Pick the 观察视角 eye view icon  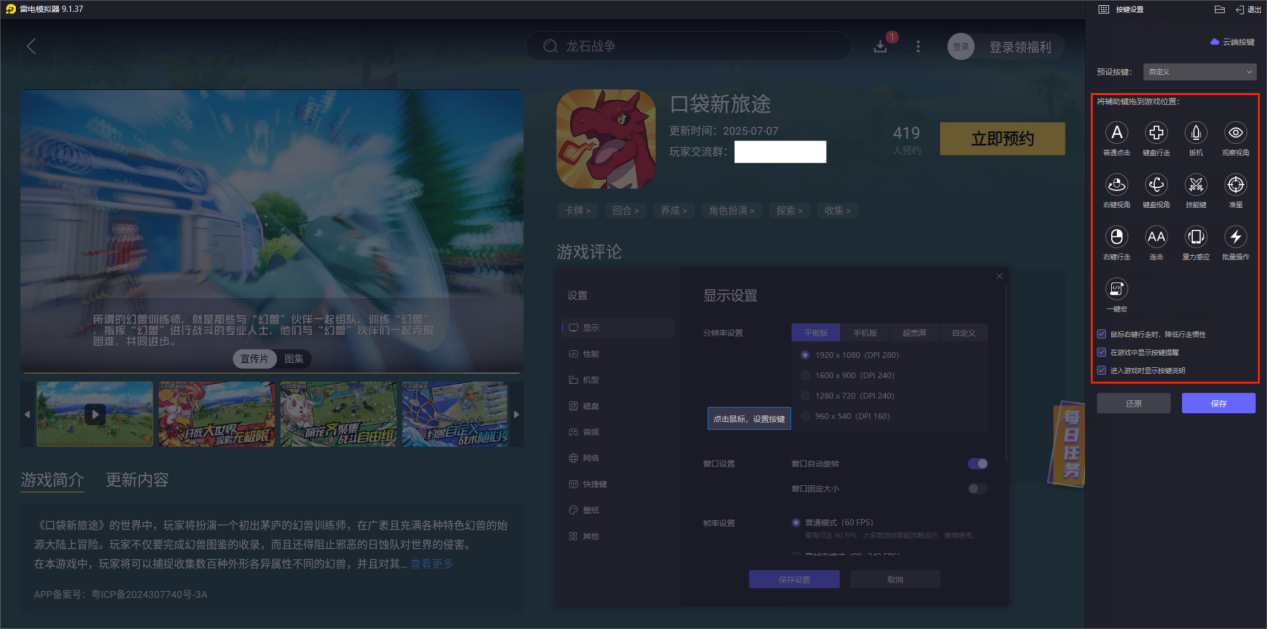1236,133
